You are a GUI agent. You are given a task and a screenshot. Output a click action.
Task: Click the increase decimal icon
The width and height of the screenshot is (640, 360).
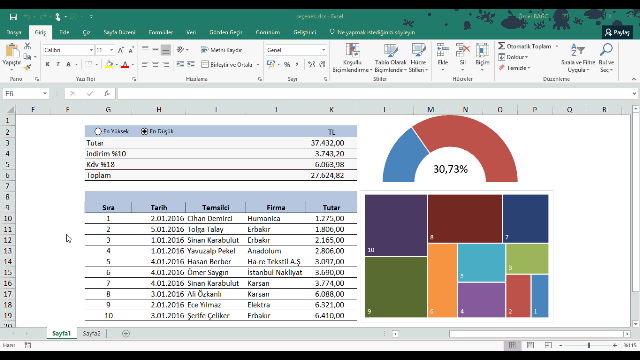pyautogui.click(x=311, y=64)
